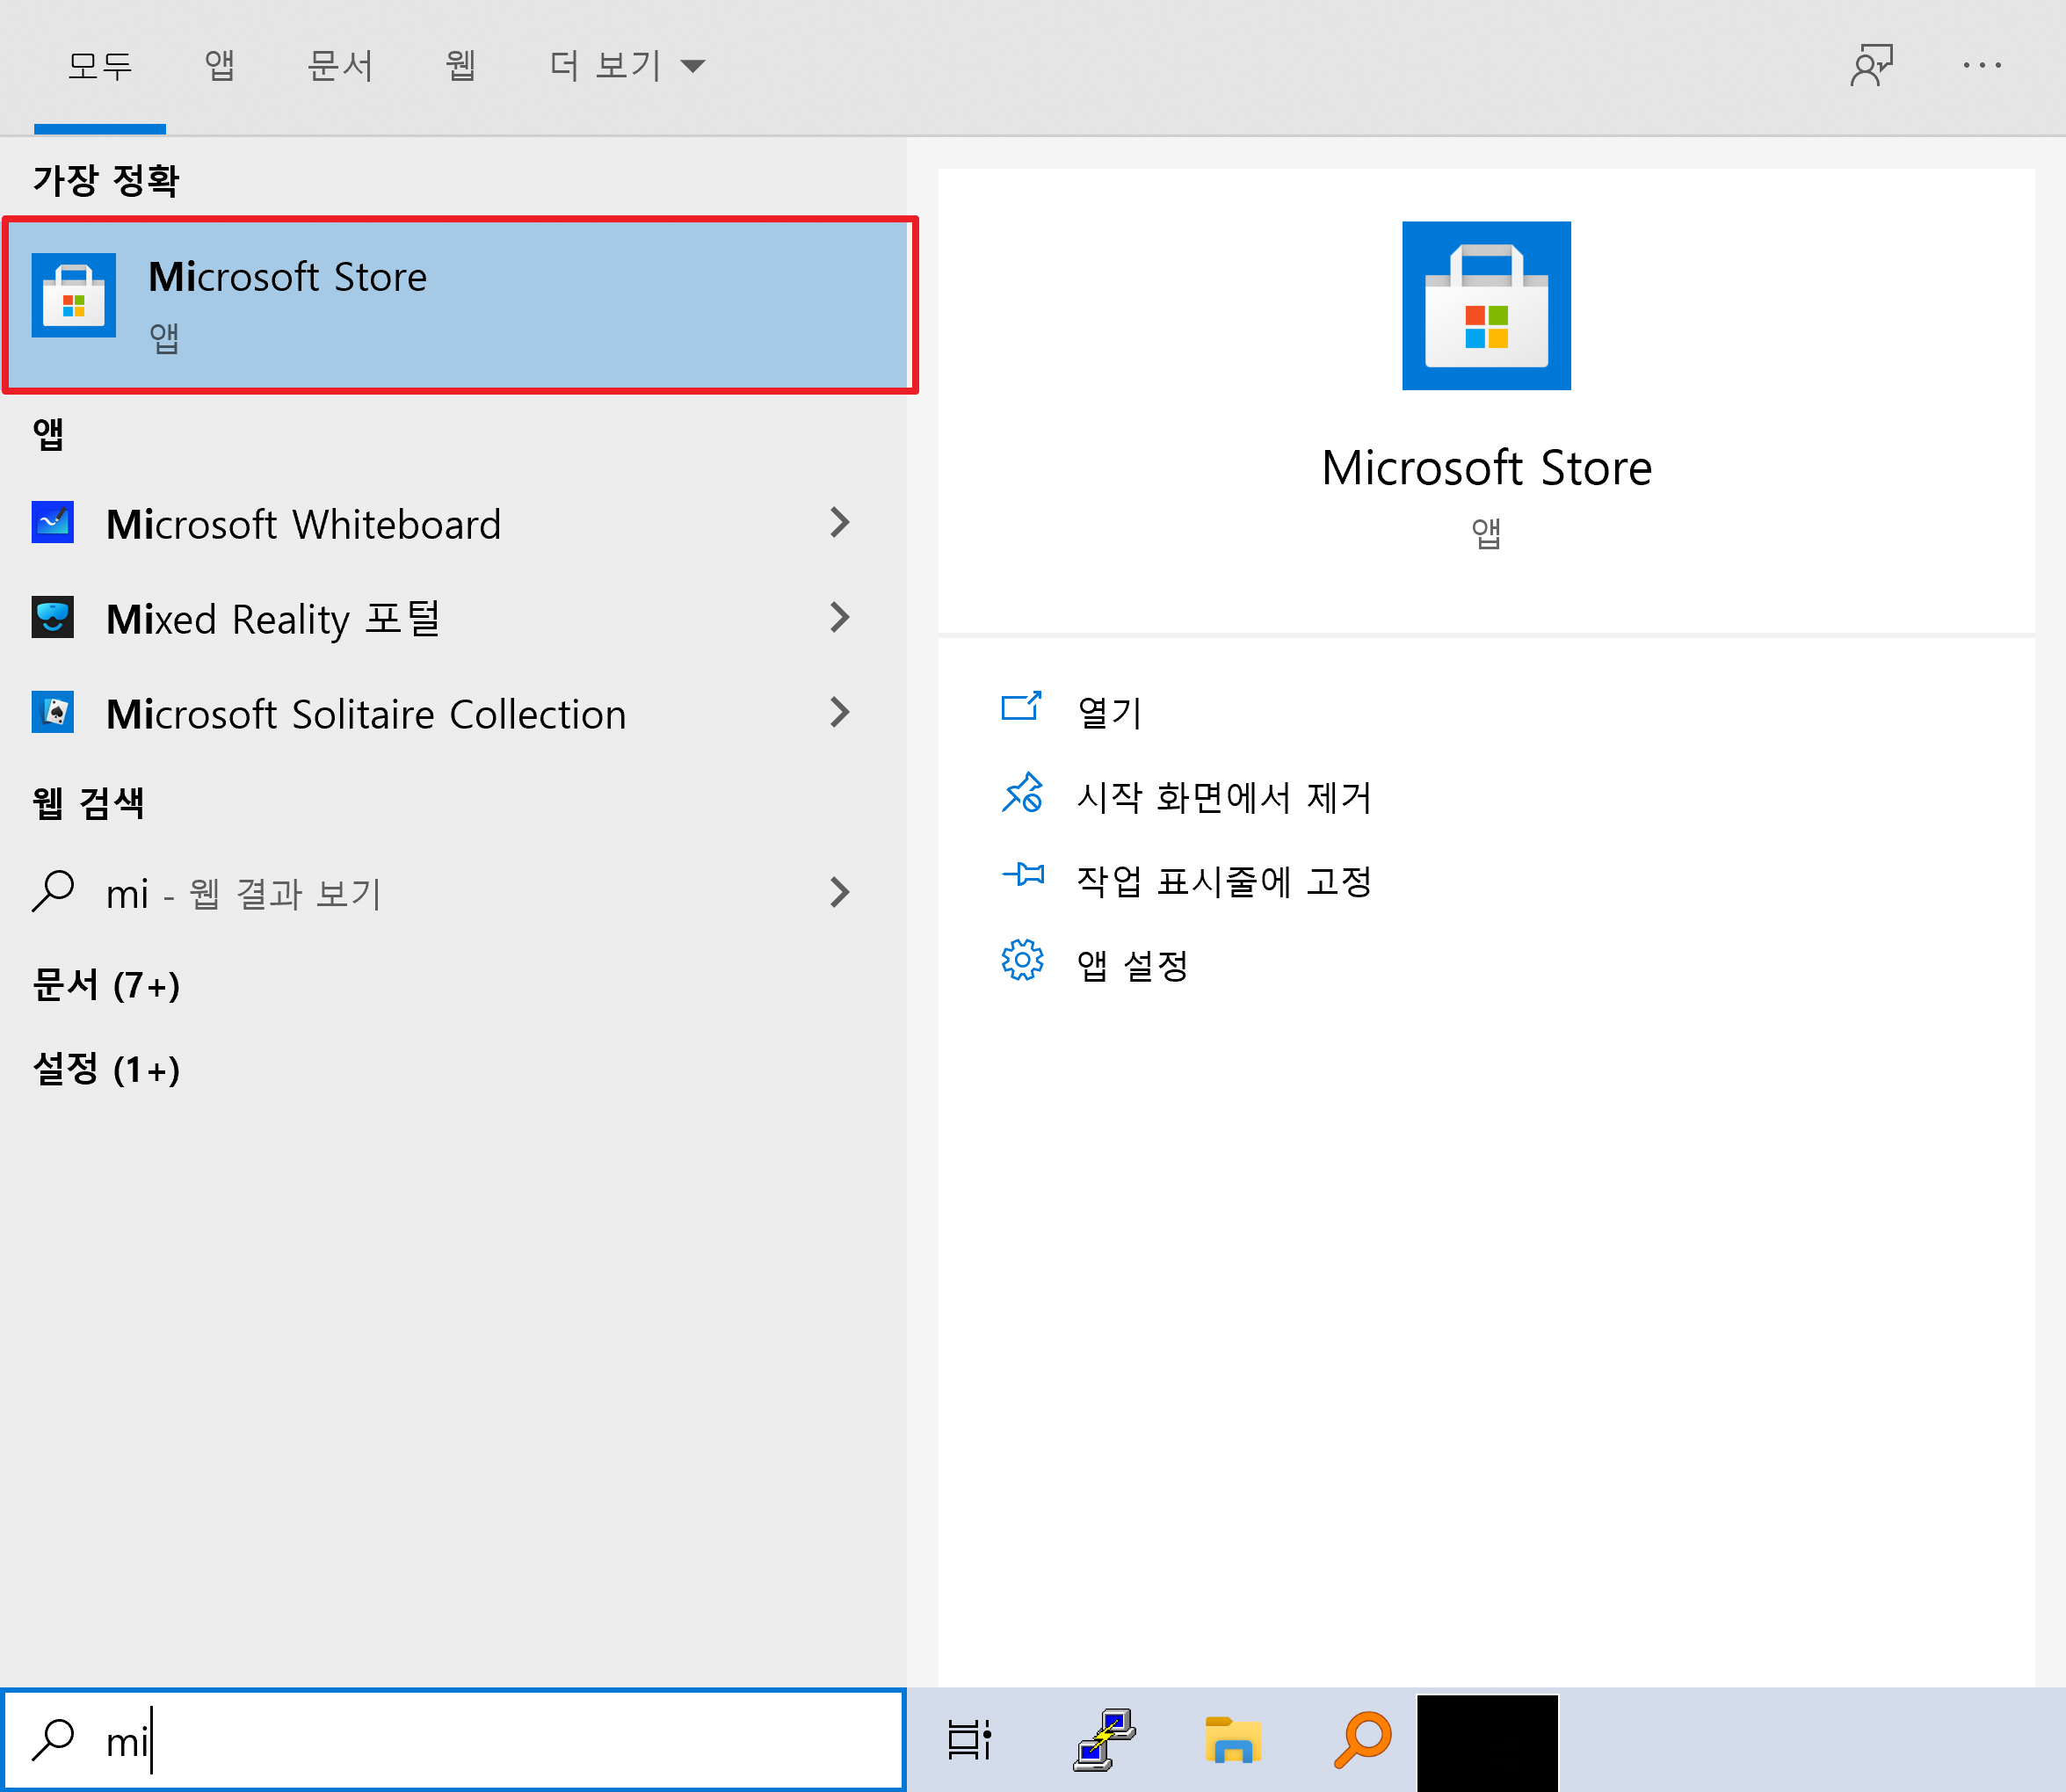Click the gear icon for 앱 설정
2066x1792 pixels.
point(1021,961)
